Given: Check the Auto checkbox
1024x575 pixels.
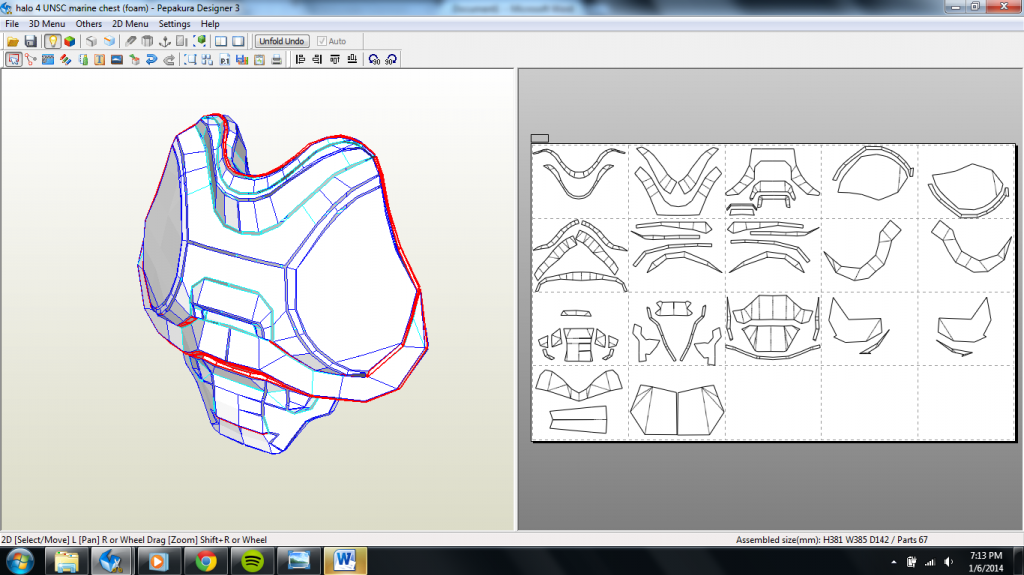Looking at the screenshot, I should [320, 41].
